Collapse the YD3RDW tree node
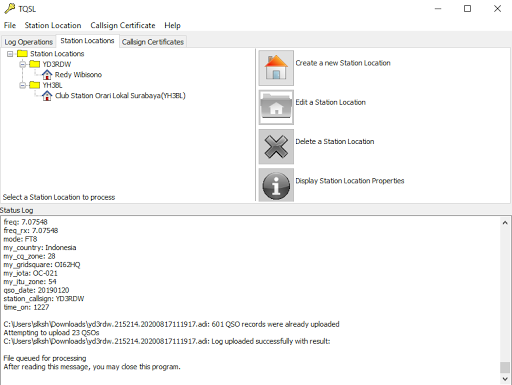This screenshot has width=512, height=385. (22, 64)
